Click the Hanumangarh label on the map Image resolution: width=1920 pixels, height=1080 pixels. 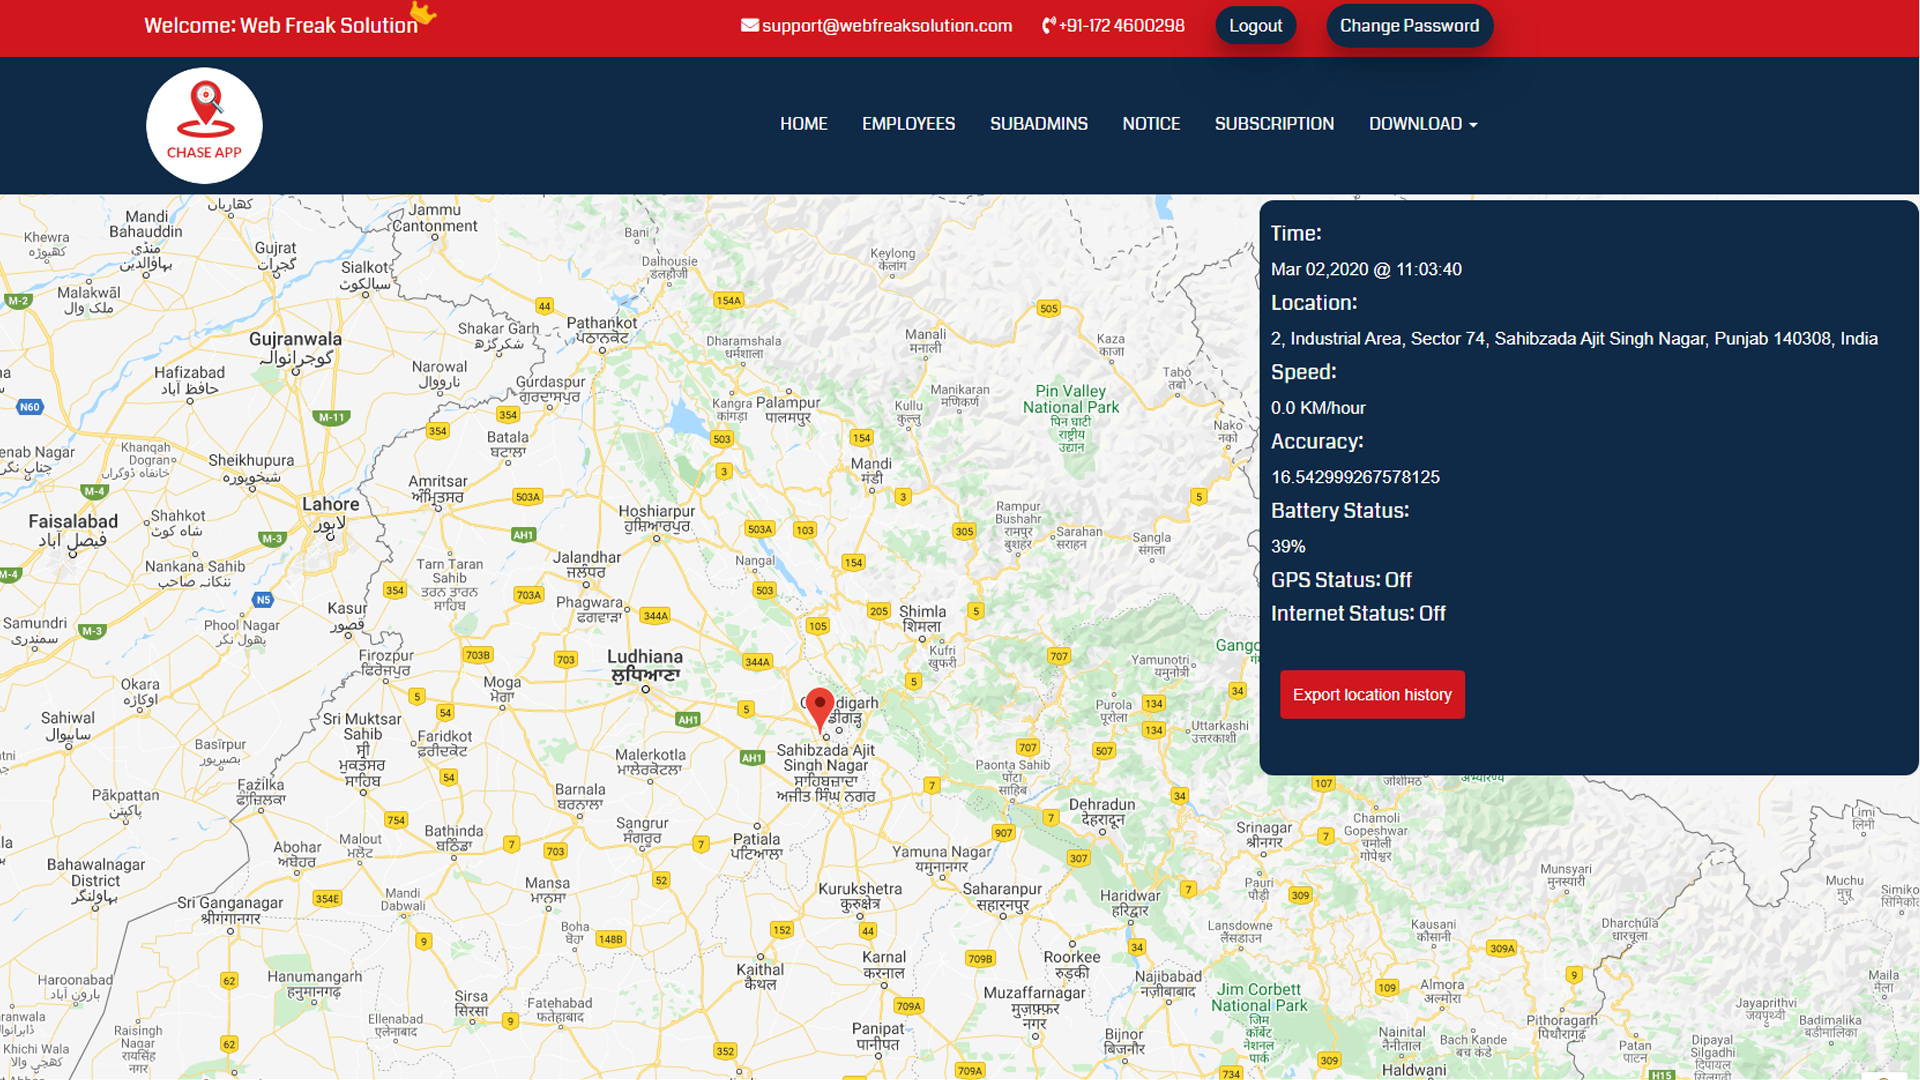[x=315, y=983]
